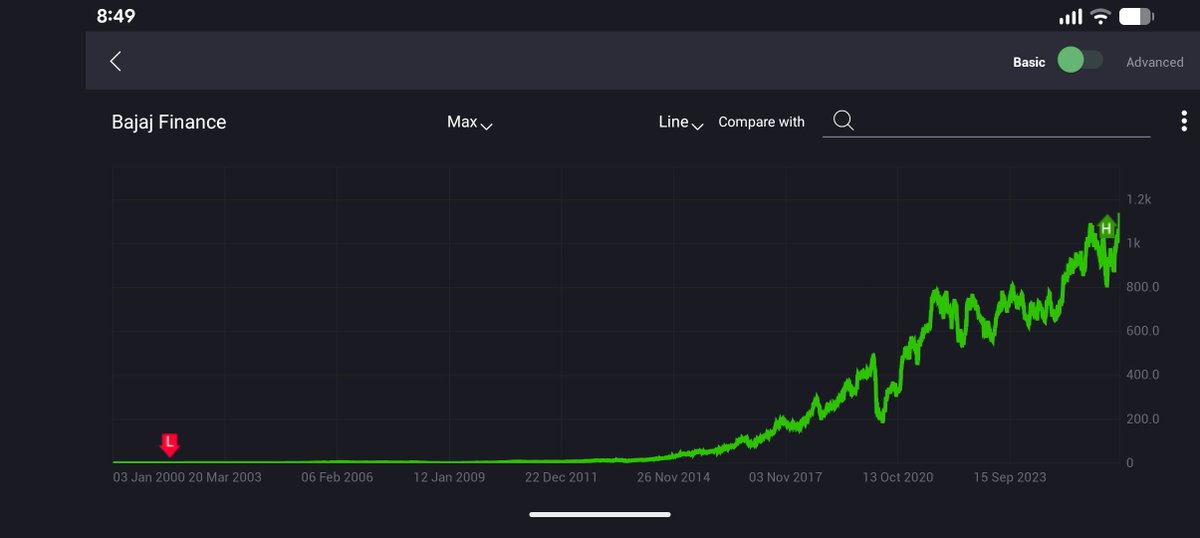
Task: Click the 26 Nov 2014 date label
Action: click(673, 477)
